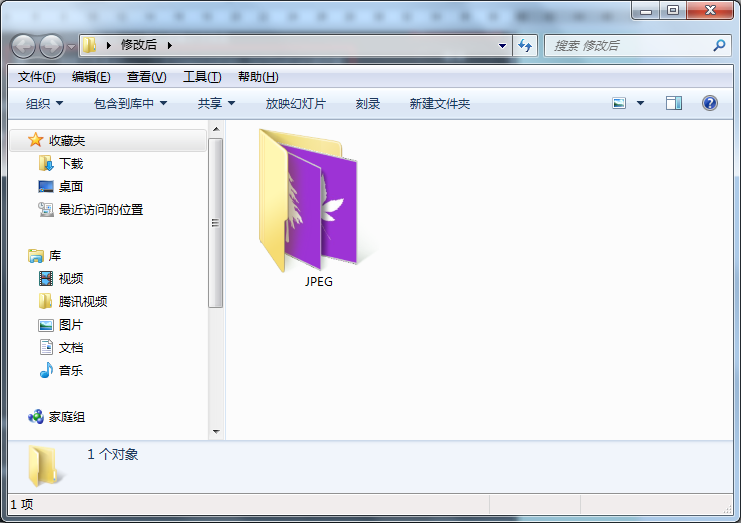Image resolution: width=741 pixels, height=523 pixels.
Task: Toggle the preview pane icon
Action: tap(674, 103)
